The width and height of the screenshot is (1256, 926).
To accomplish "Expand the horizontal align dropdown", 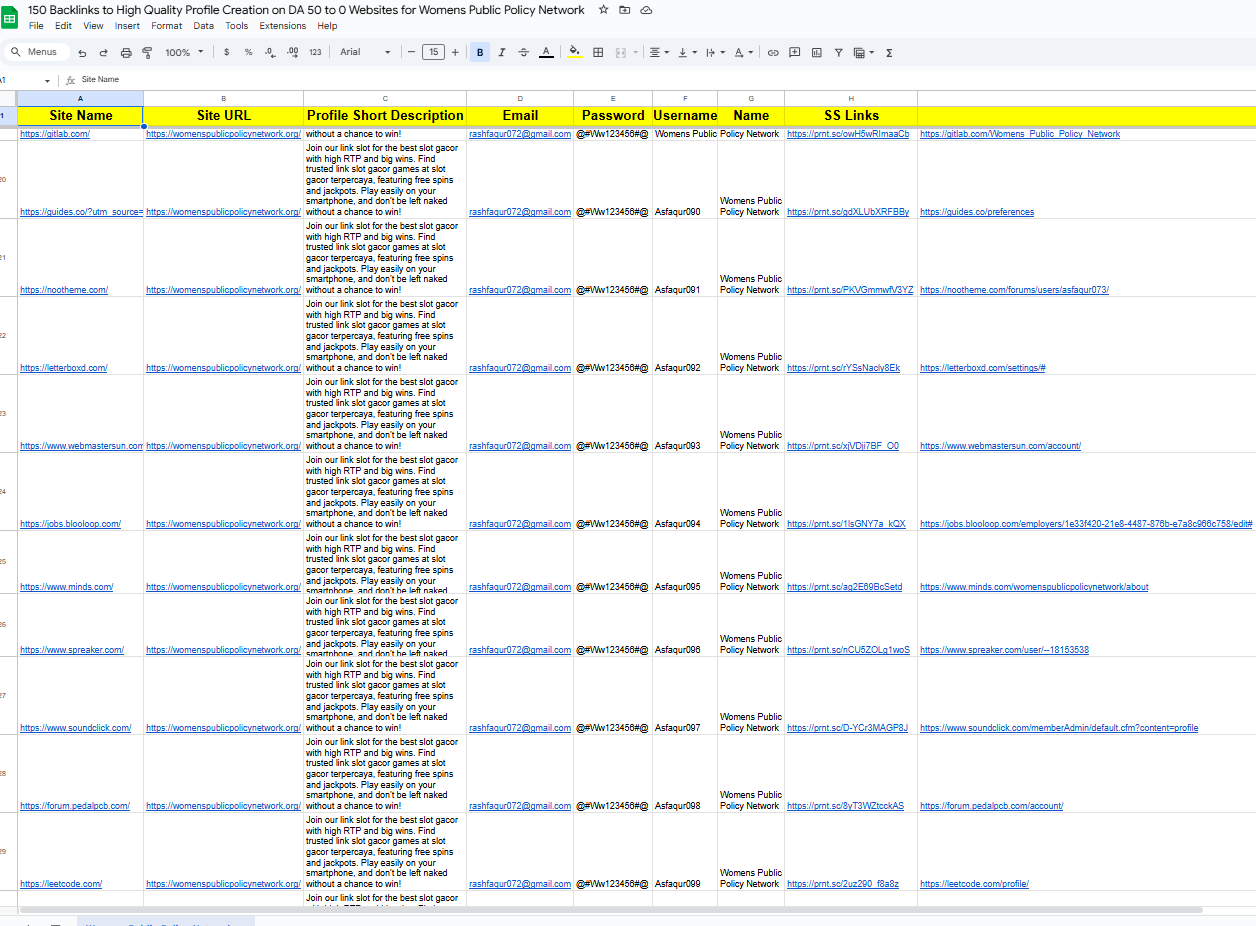I will (x=665, y=52).
